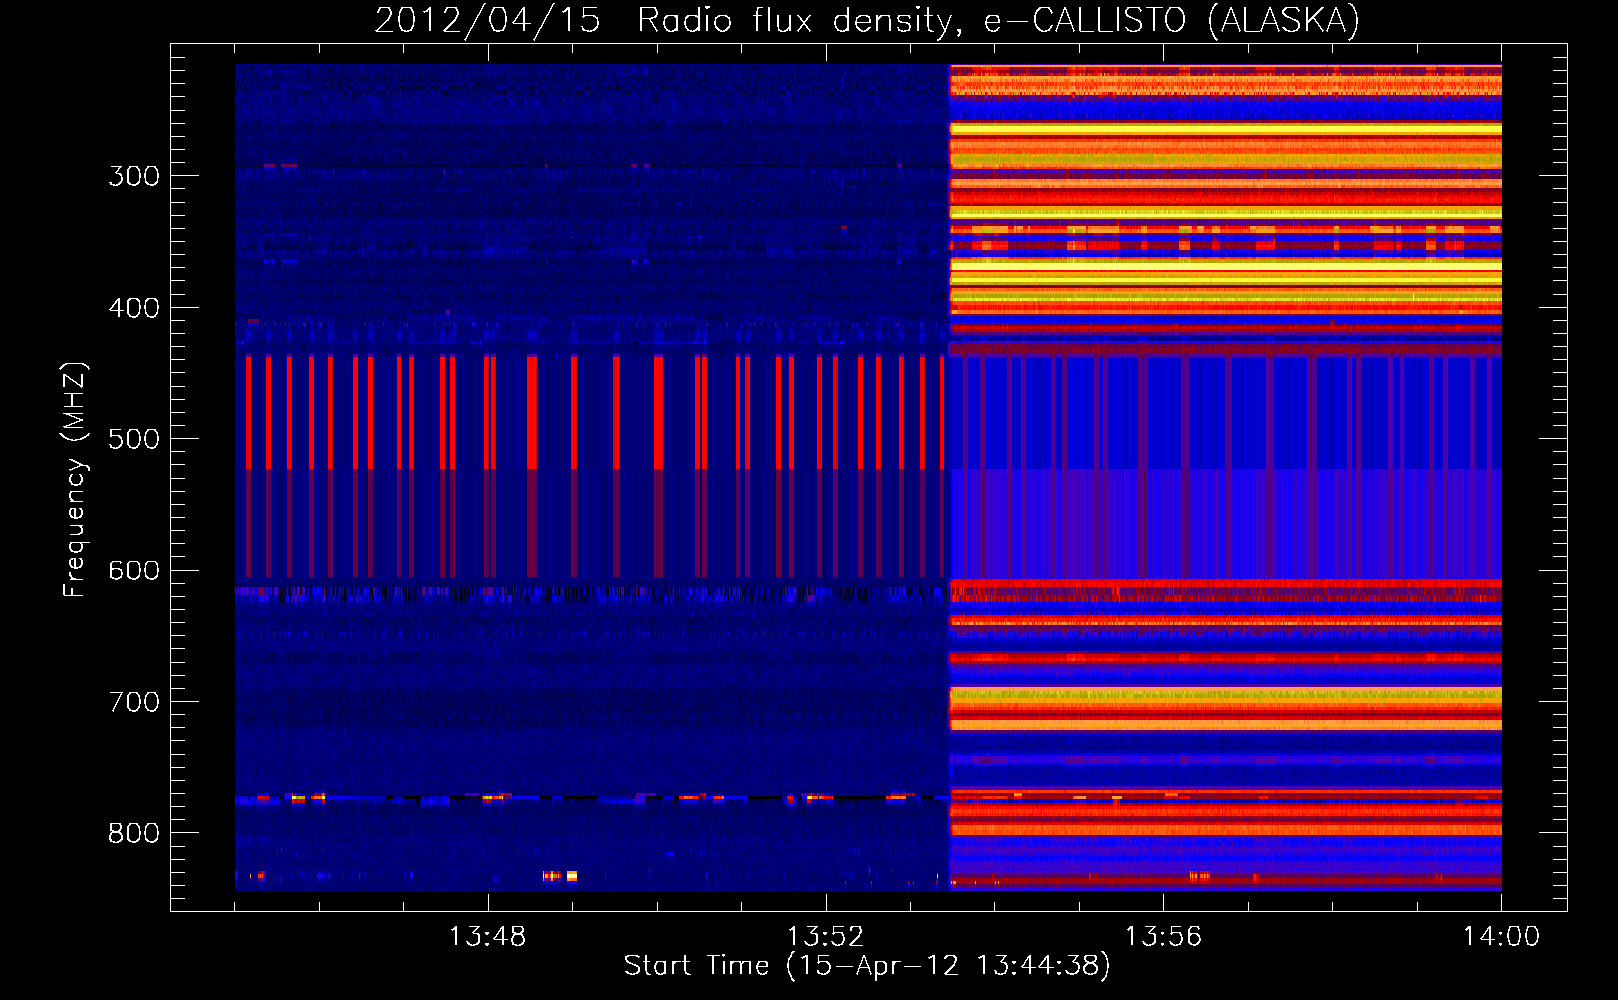This screenshot has height=1000, width=1618.
Task: Select the 'Frequency (MHZ)' axis label
Action: click(76, 479)
